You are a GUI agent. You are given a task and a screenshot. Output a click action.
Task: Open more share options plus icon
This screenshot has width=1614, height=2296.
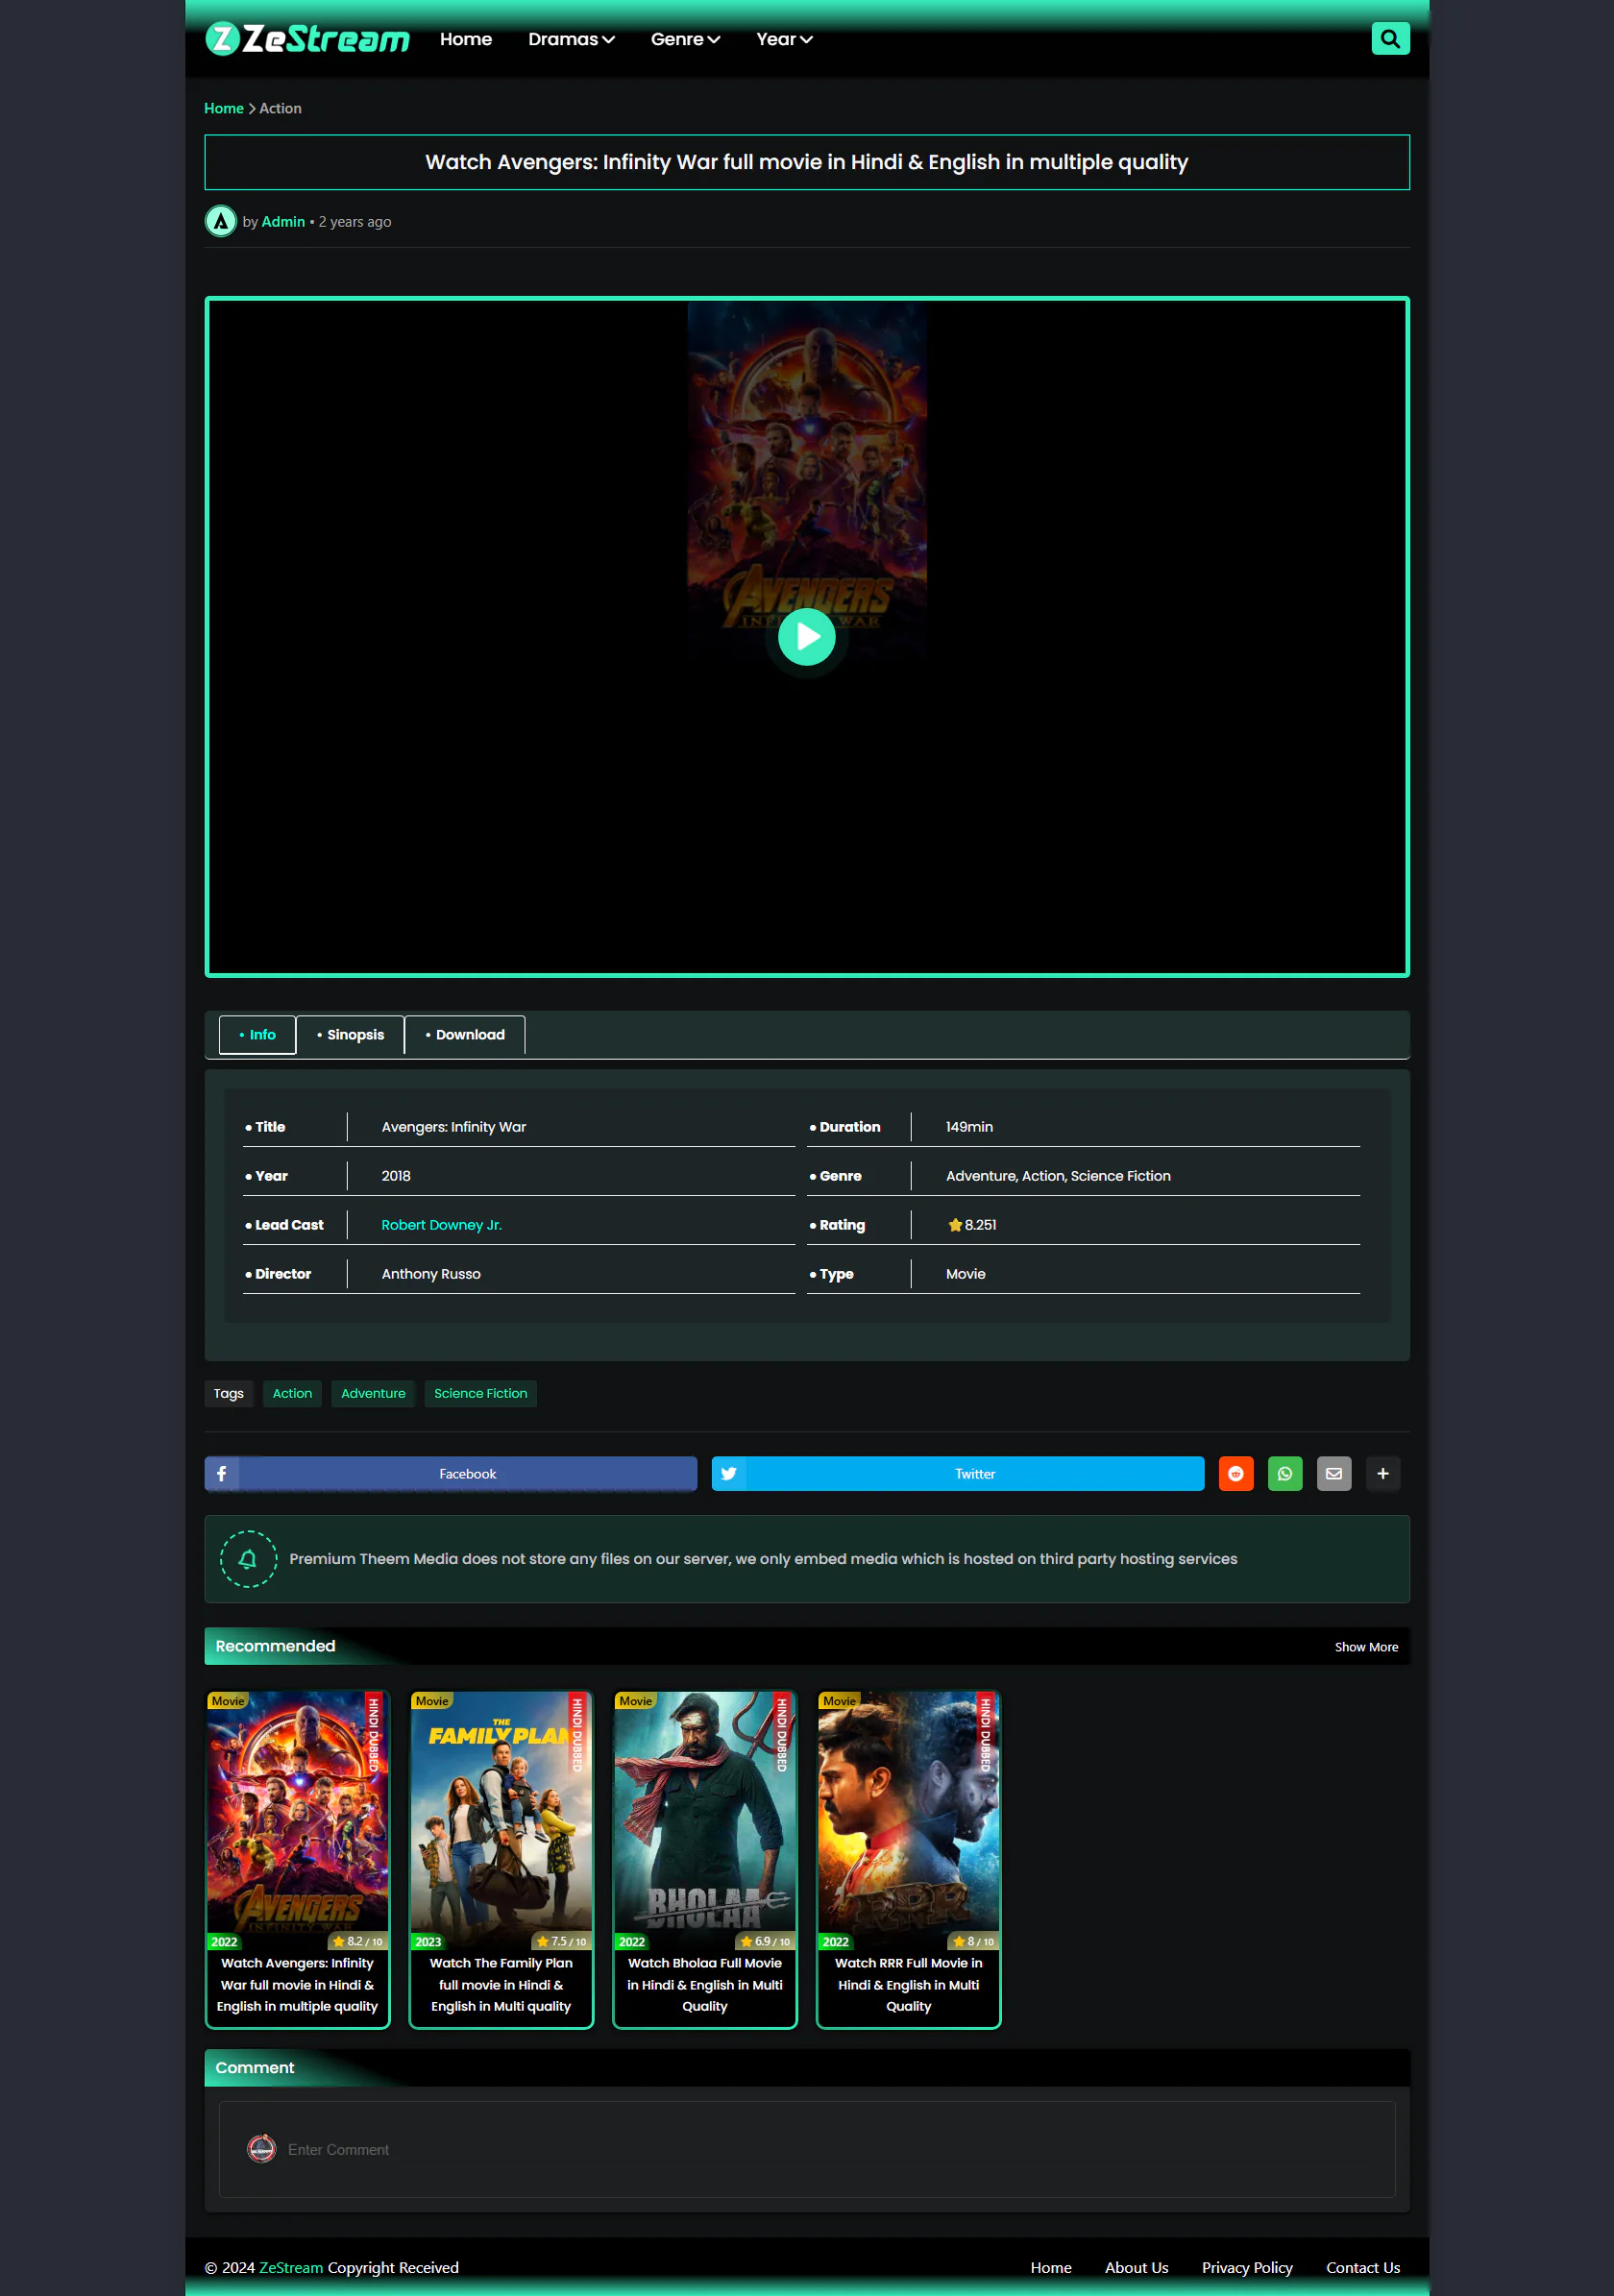pyautogui.click(x=1382, y=1473)
